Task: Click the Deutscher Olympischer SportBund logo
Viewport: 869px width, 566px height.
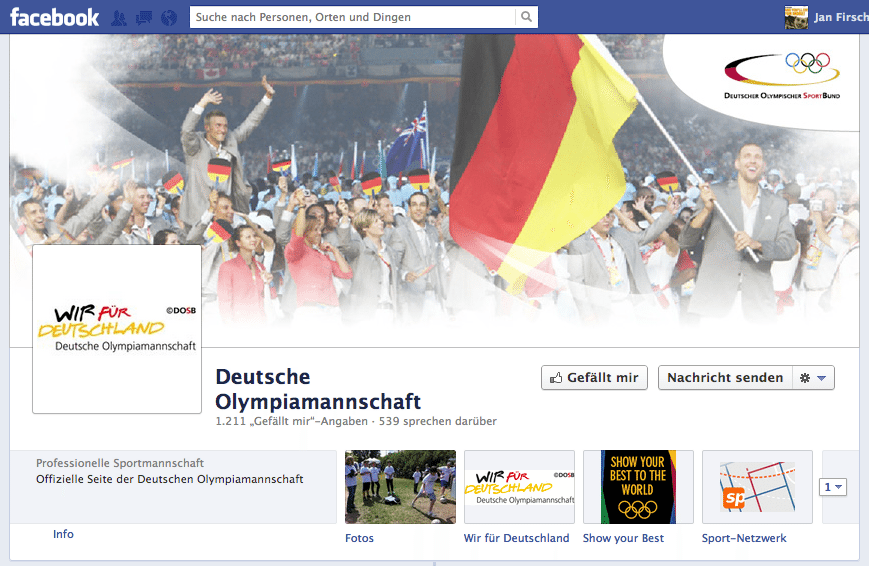Action: click(x=782, y=77)
